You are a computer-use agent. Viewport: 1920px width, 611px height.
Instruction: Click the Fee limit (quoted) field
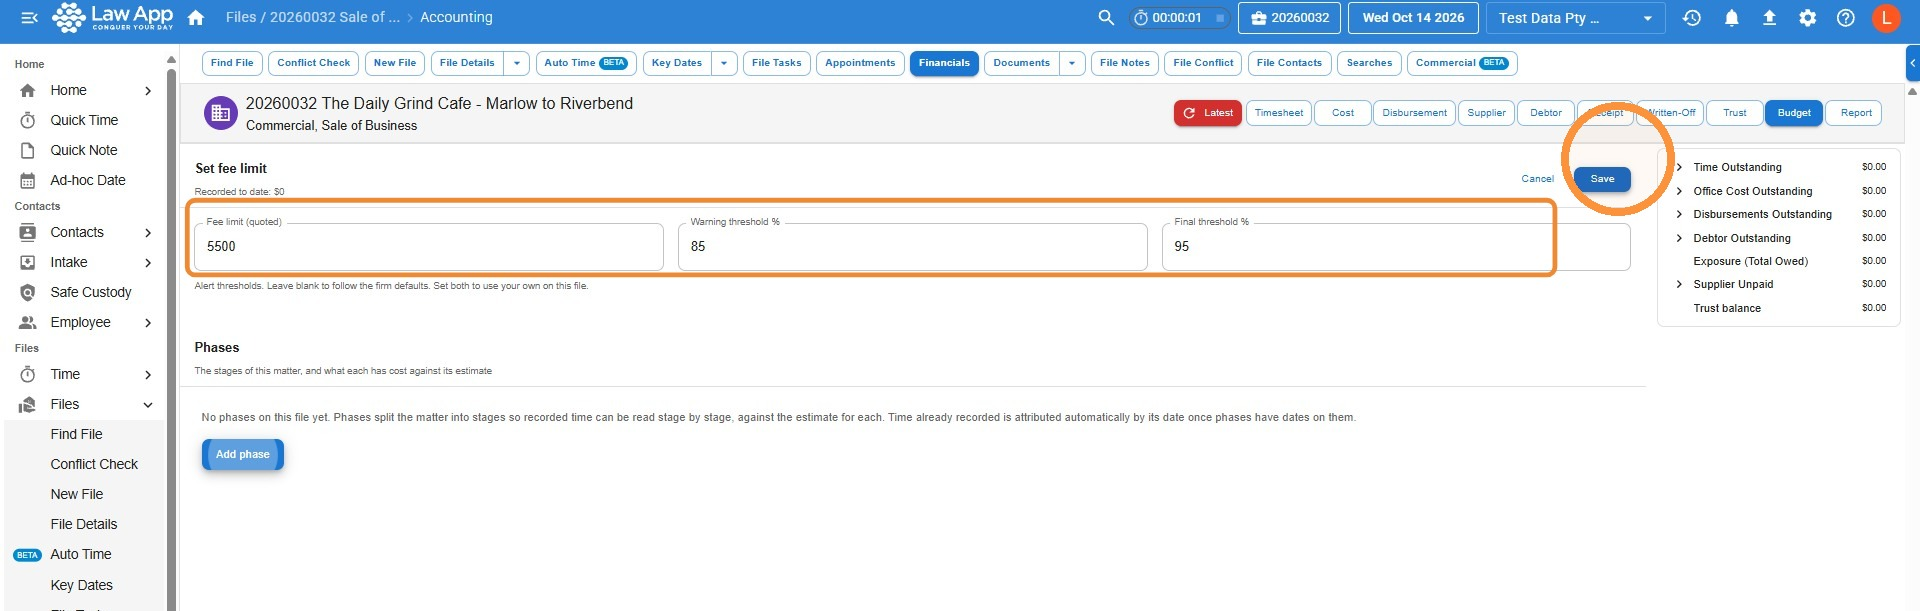(x=429, y=246)
